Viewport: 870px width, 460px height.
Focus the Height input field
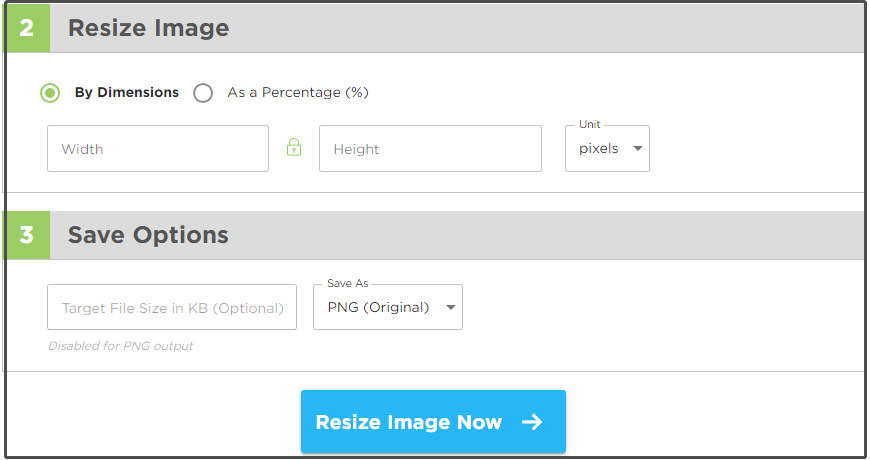click(431, 149)
